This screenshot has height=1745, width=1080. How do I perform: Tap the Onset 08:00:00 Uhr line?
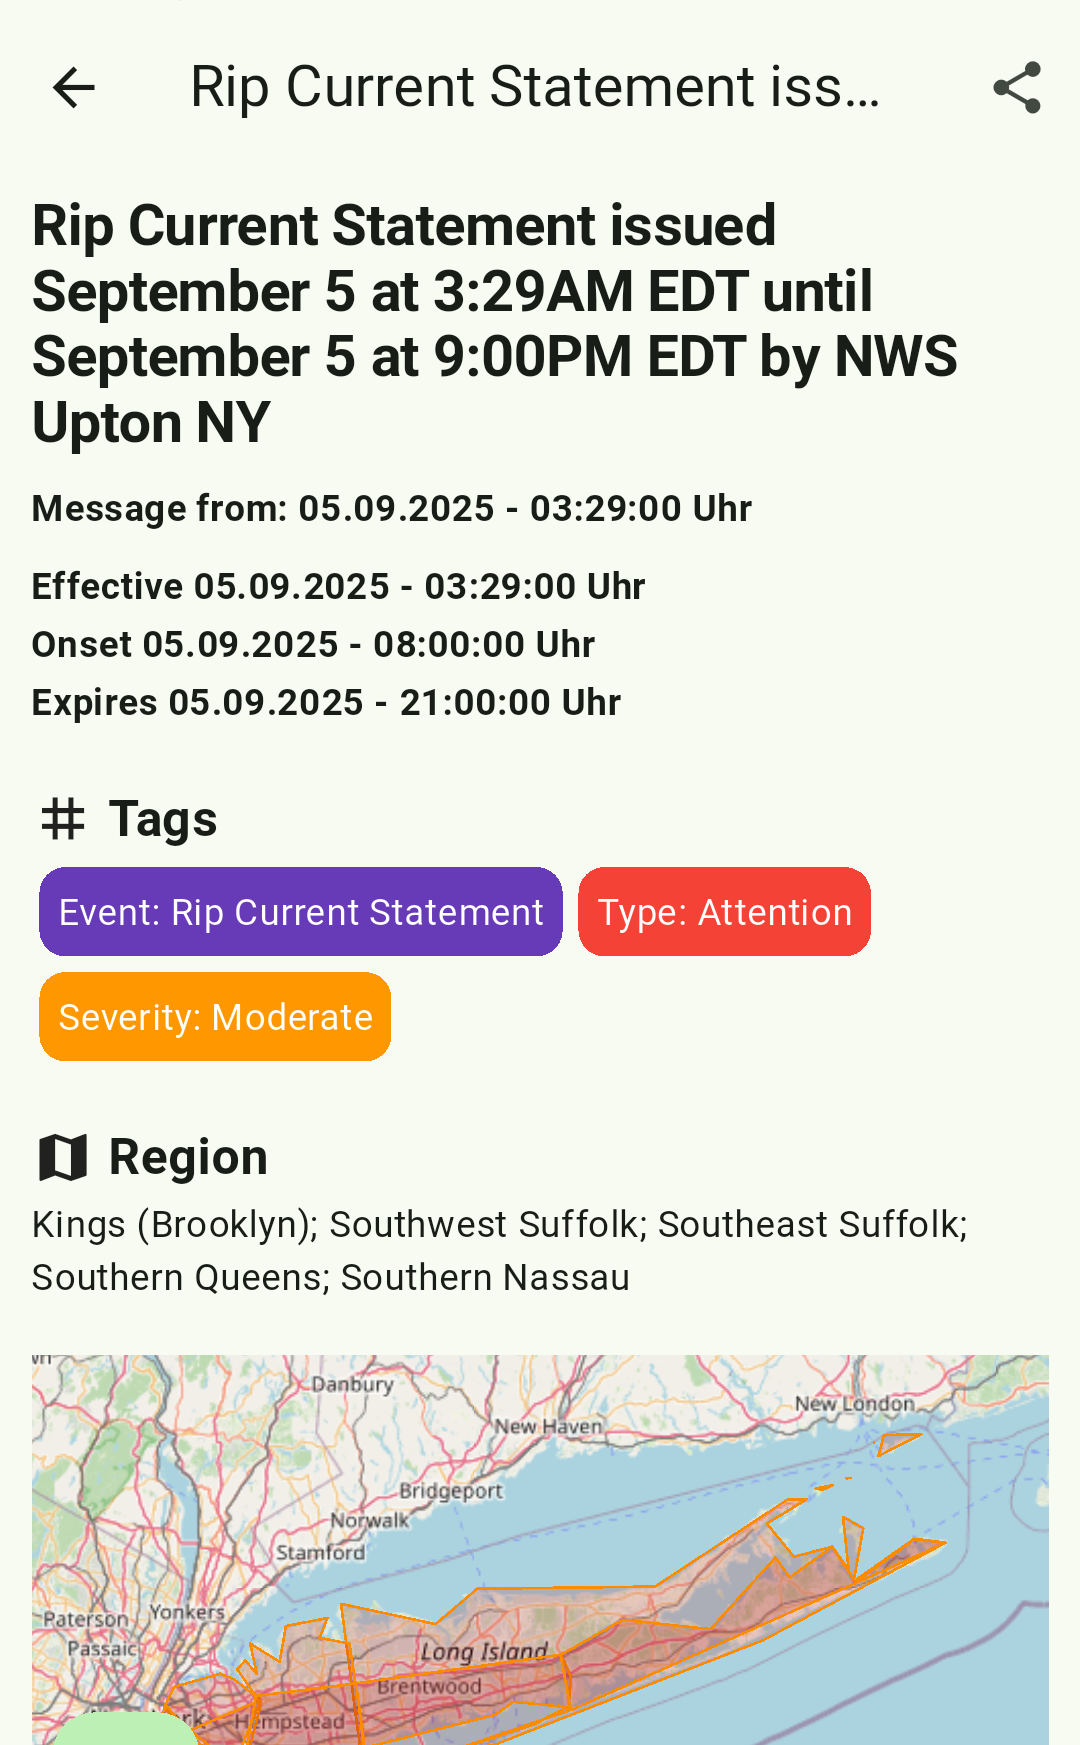coord(314,644)
